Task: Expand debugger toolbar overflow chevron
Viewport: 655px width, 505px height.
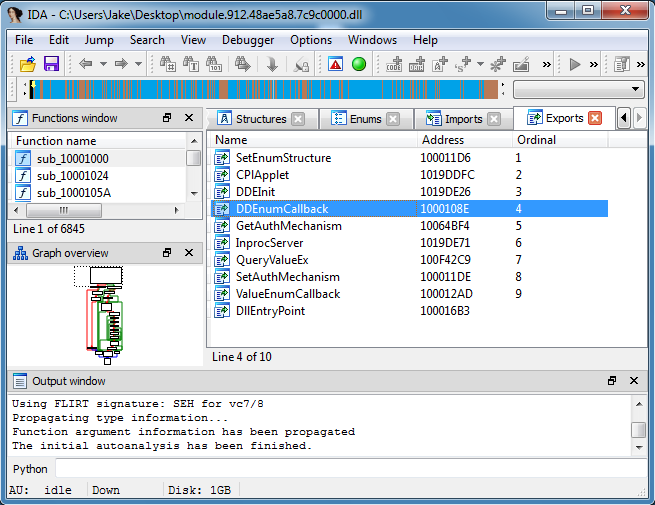Action: pos(594,64)
